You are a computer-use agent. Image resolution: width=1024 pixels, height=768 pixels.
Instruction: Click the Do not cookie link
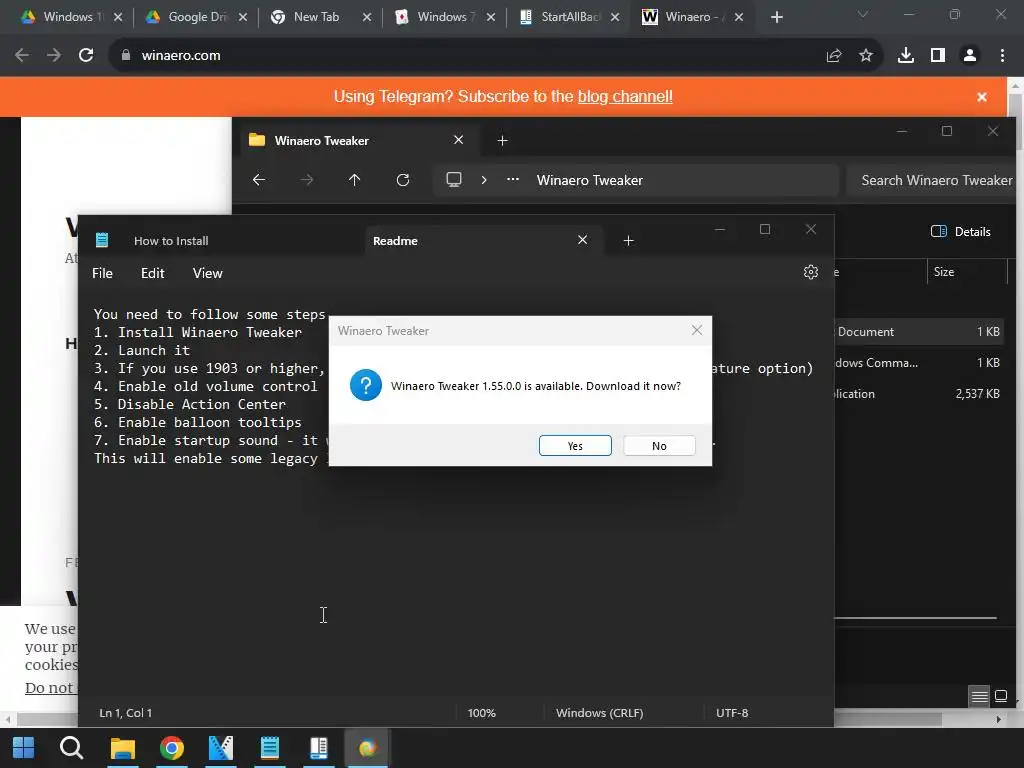(x=50, y=688)
